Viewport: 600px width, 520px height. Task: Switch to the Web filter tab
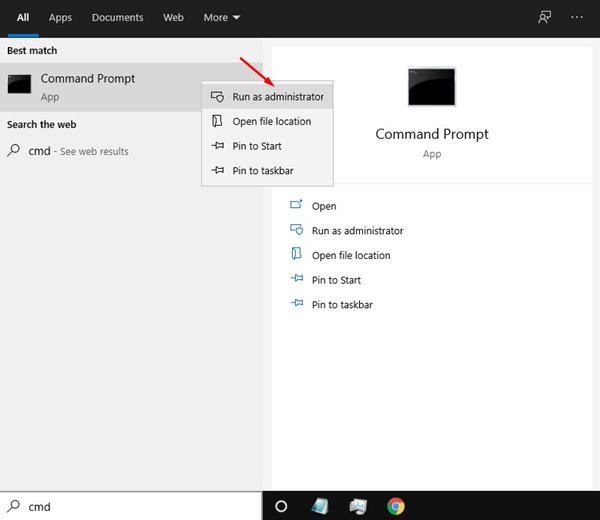(173, 17)
